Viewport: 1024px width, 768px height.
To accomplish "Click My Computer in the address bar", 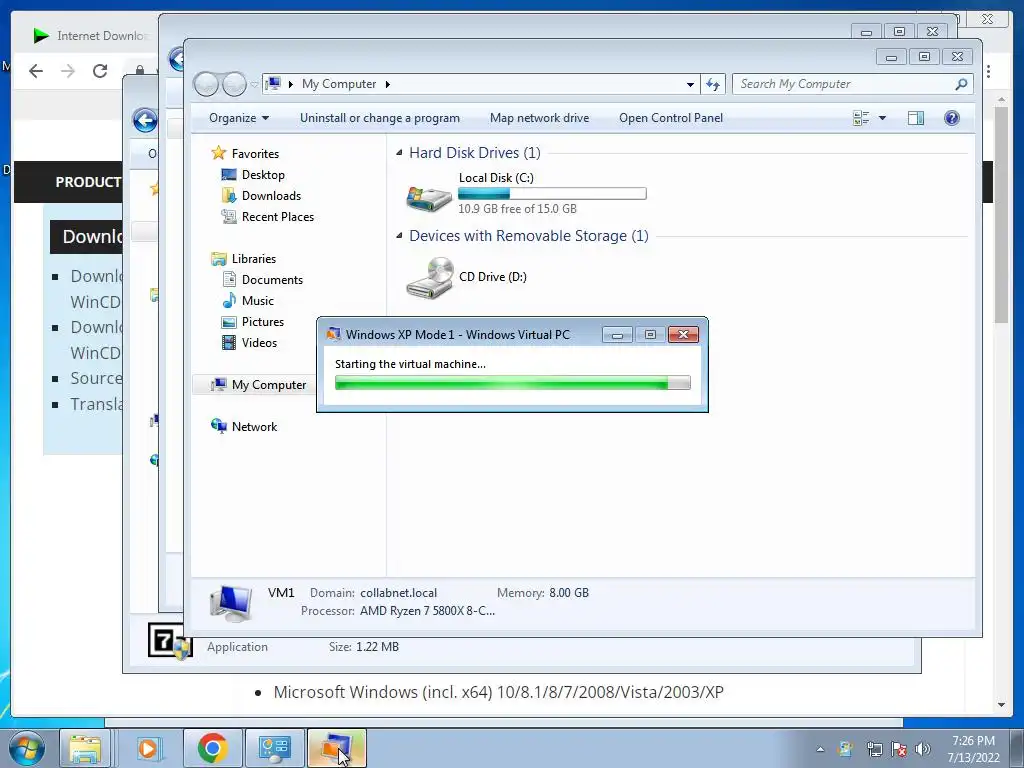I will (339, 84).
